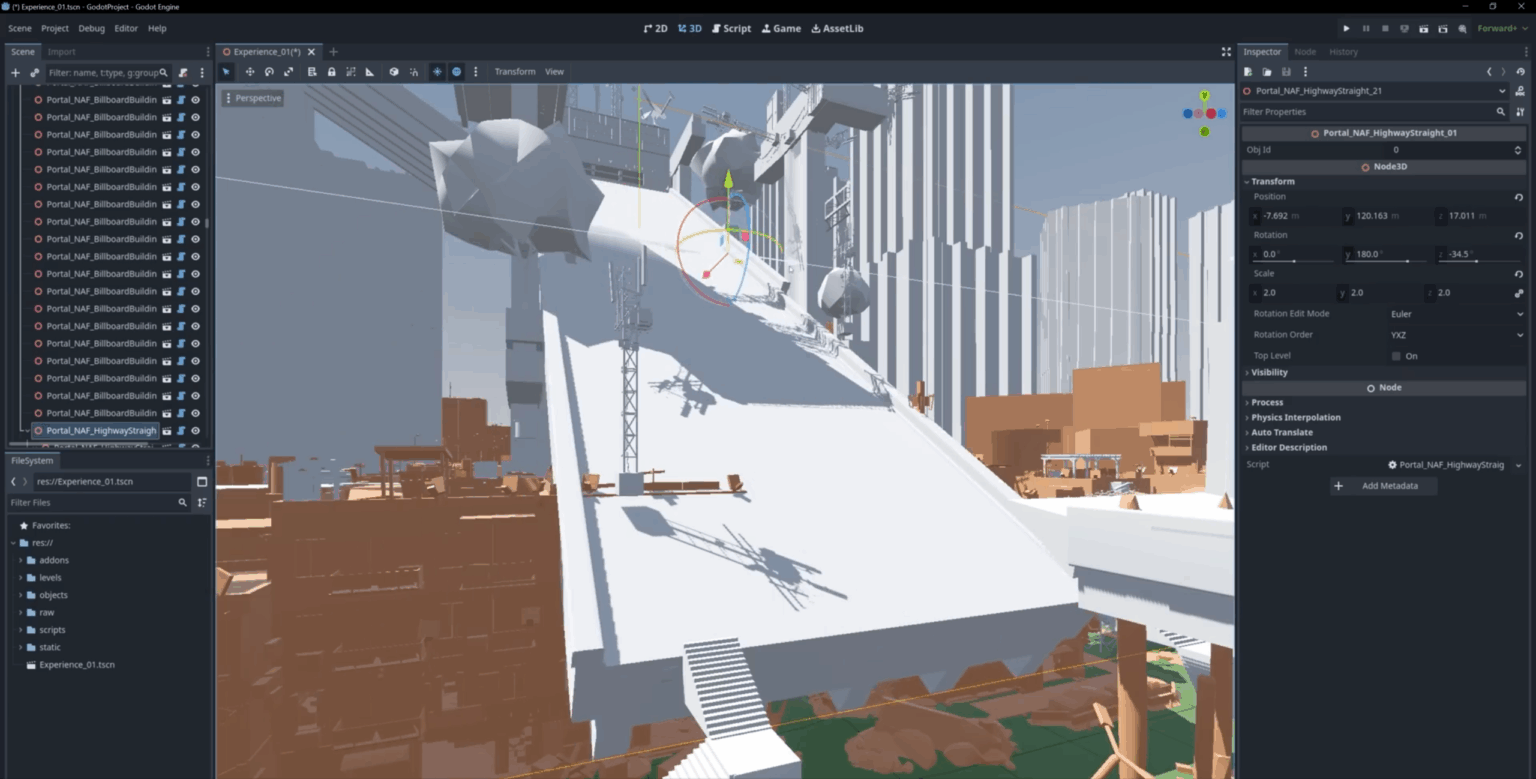Image resolution: width=1536 pixels, height=779 pixels.
Task: Click the Add Metadata button
Action: click(x=1383, y=486)
